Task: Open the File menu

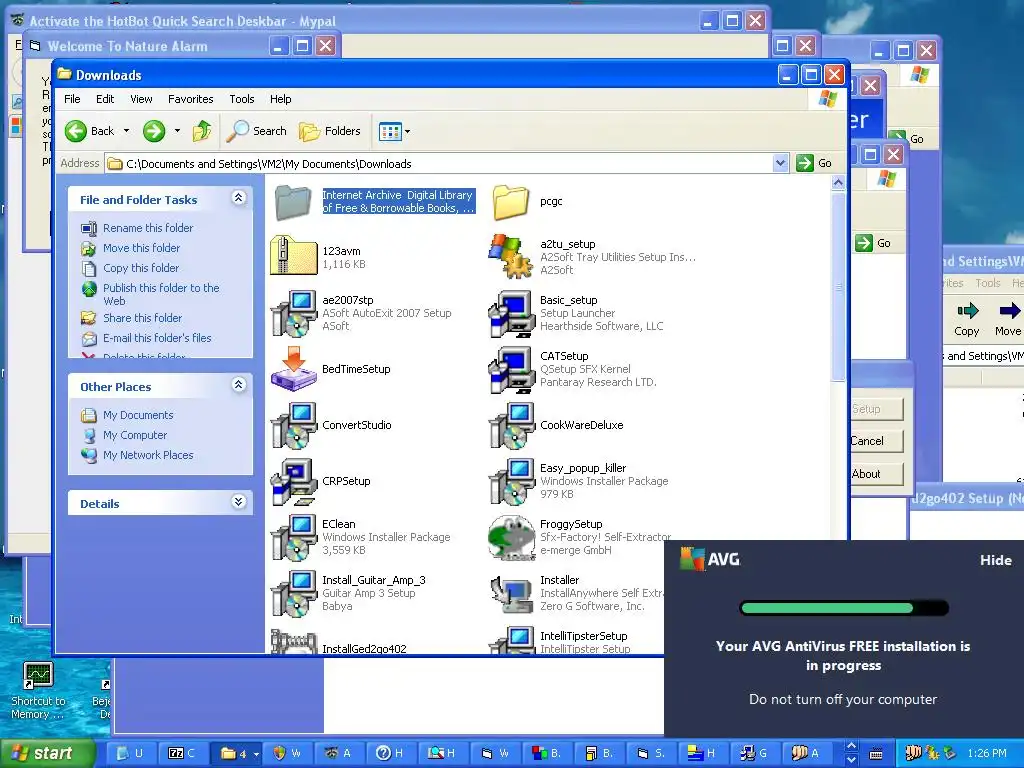Action: coord(72,99)
